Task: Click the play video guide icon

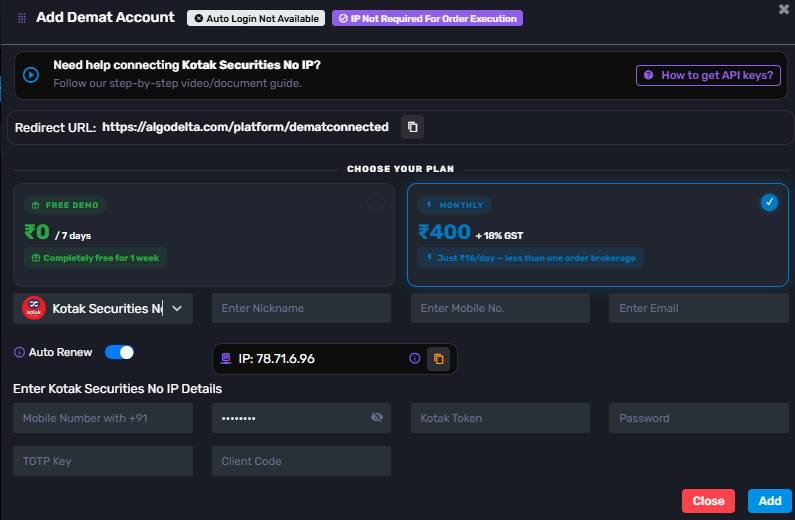Action: tap(31, 75)
